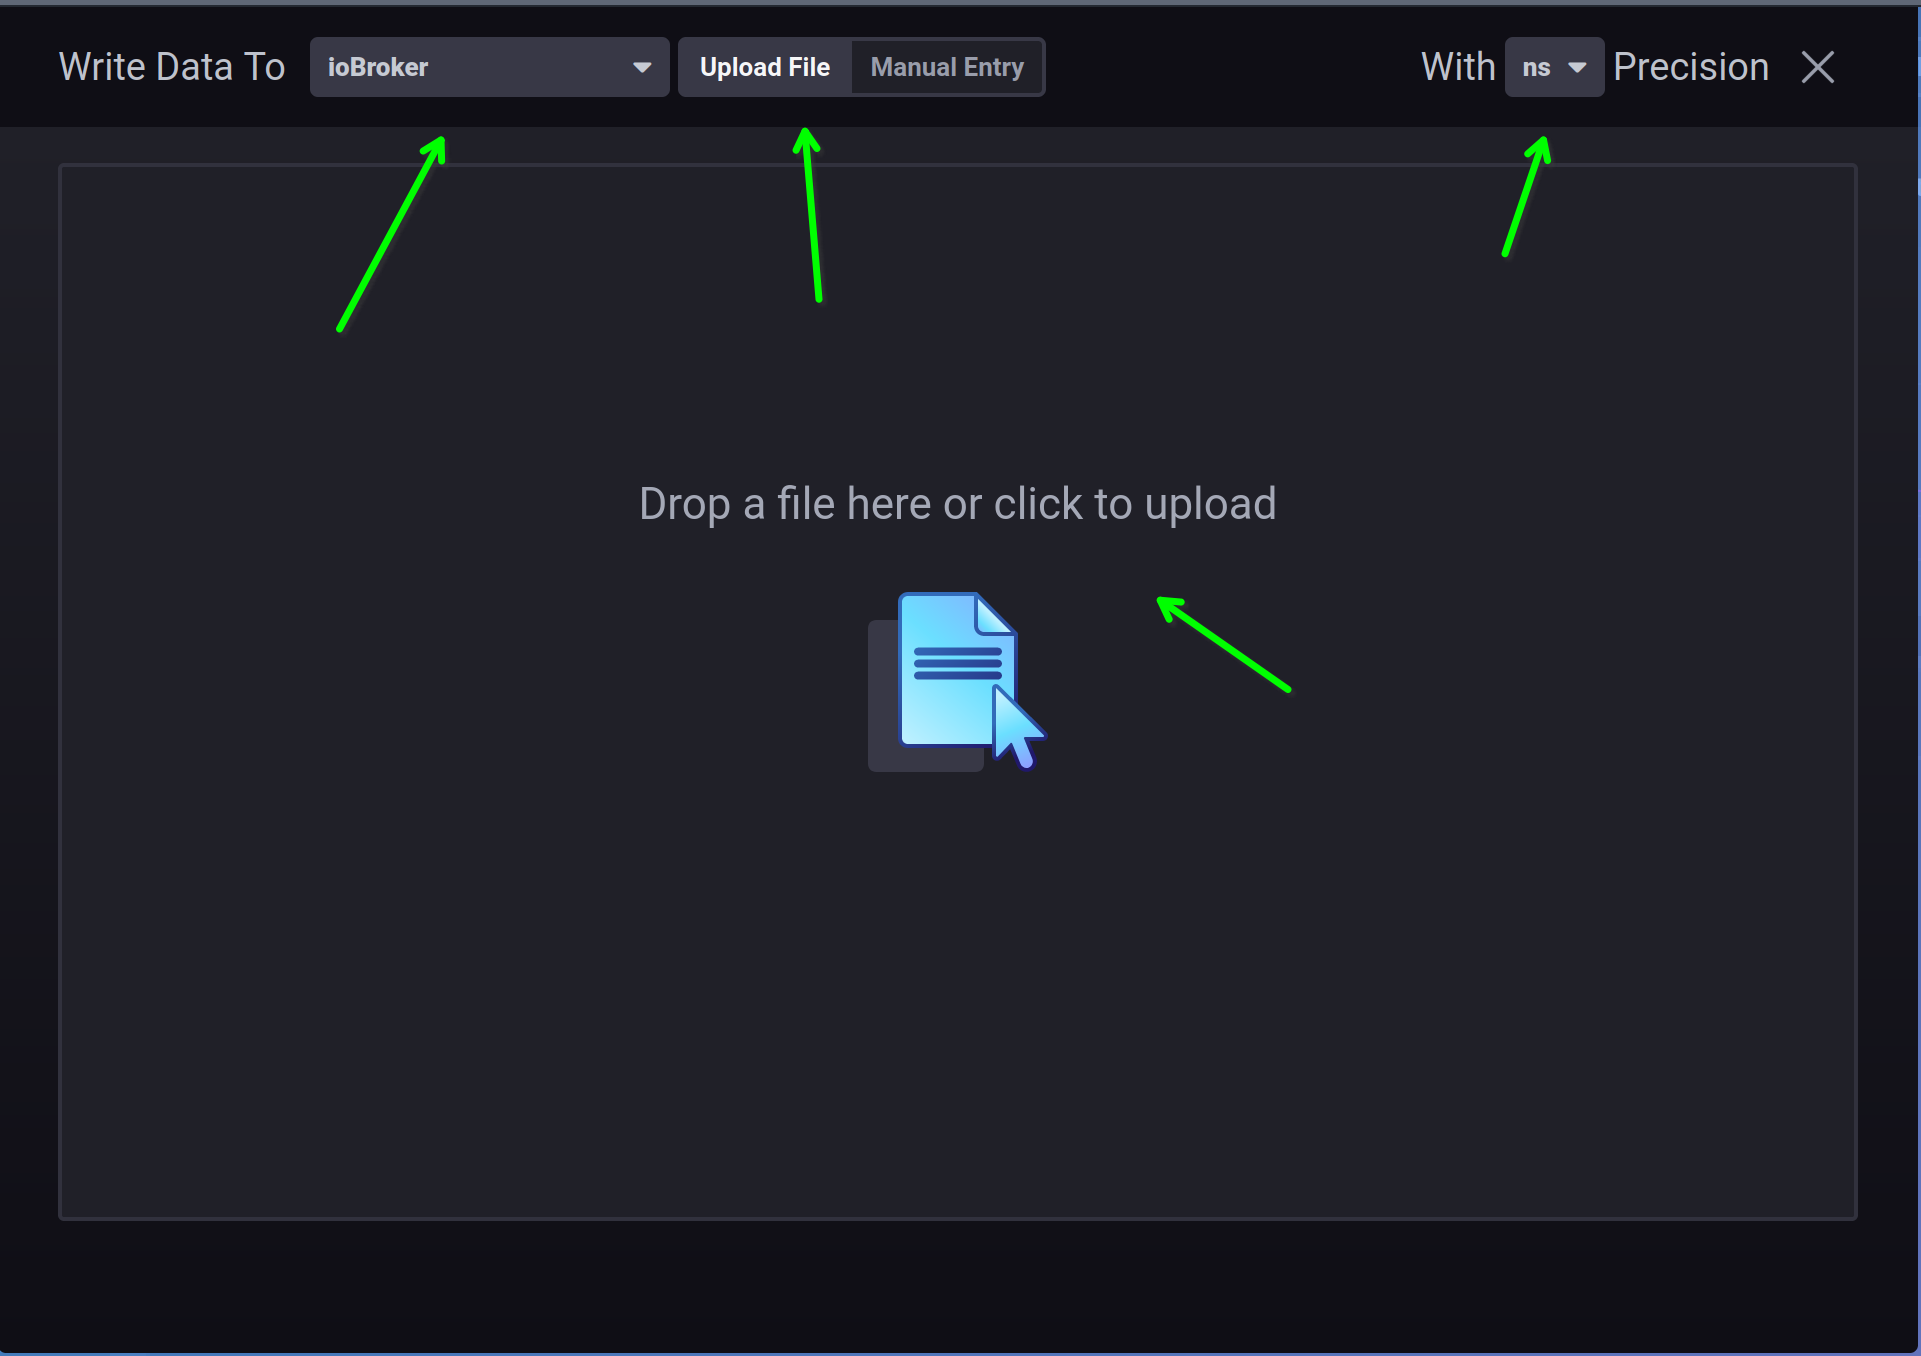1921x1356 pixels.
Task: Click the "ns" text in precision selector
Action: 1536,67
